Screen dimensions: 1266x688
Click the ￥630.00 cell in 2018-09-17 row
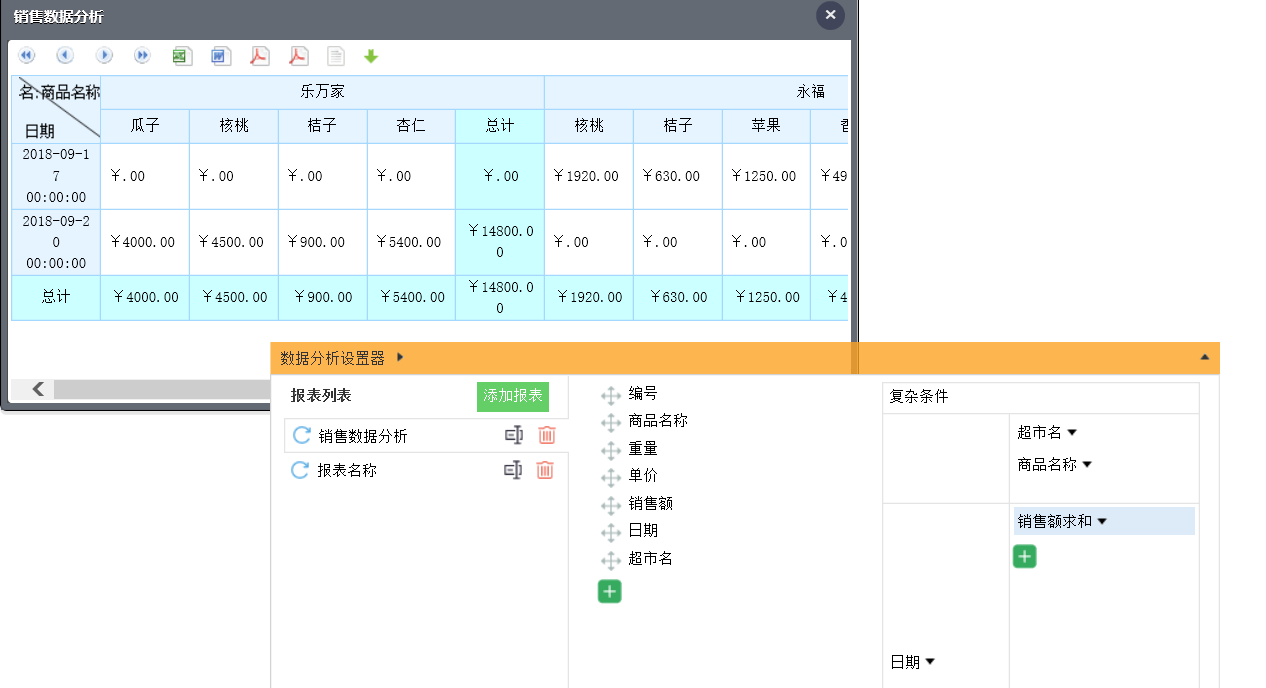click(x=677, y=176)
